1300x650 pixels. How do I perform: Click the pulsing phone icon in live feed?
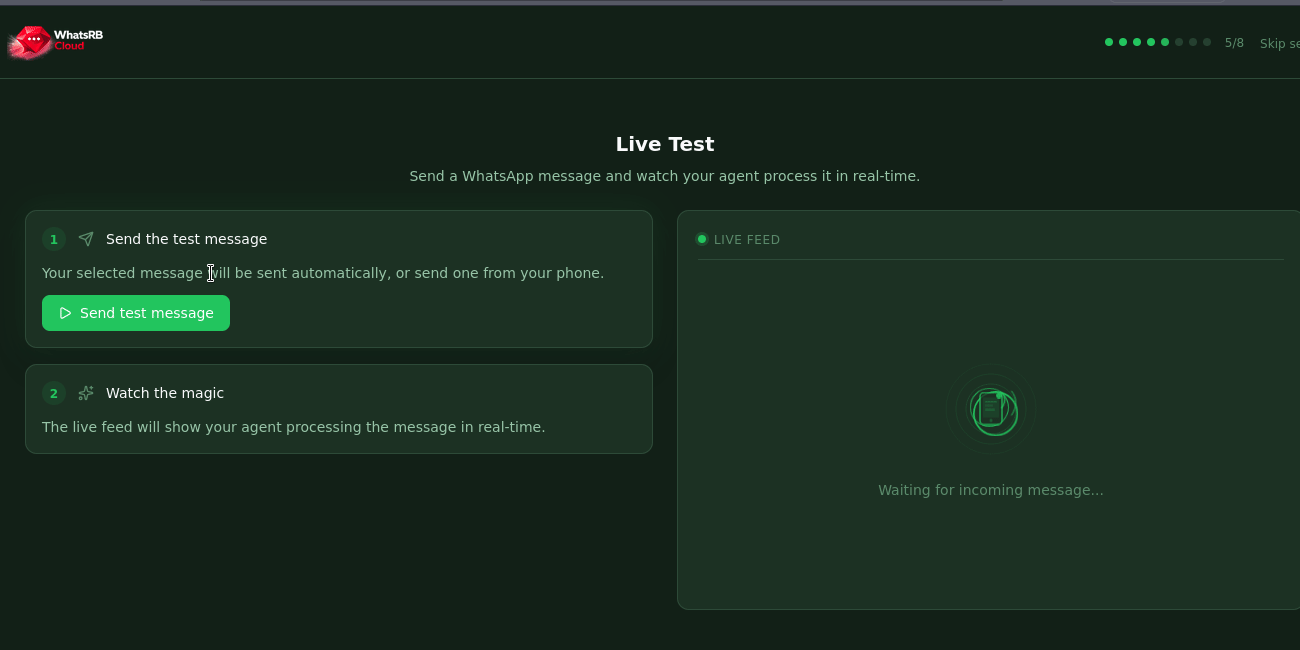(991, 409)
